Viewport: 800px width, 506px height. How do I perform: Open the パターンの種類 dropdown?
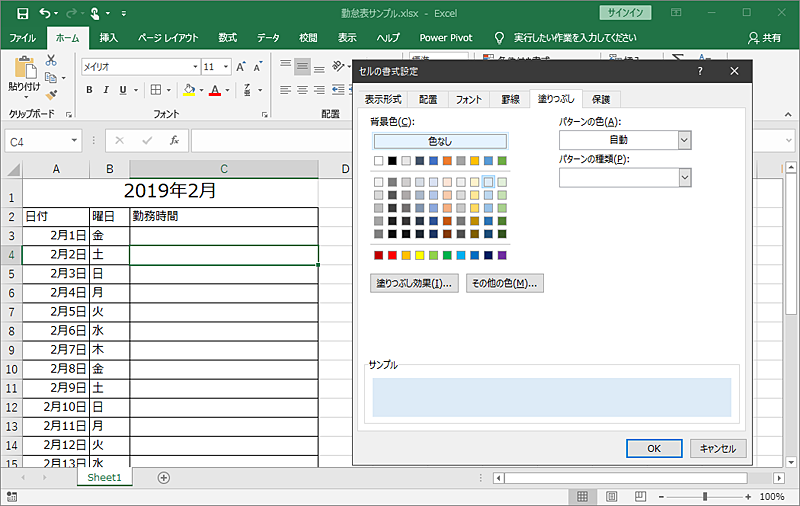pyautogui.click(x=684, y=177)
